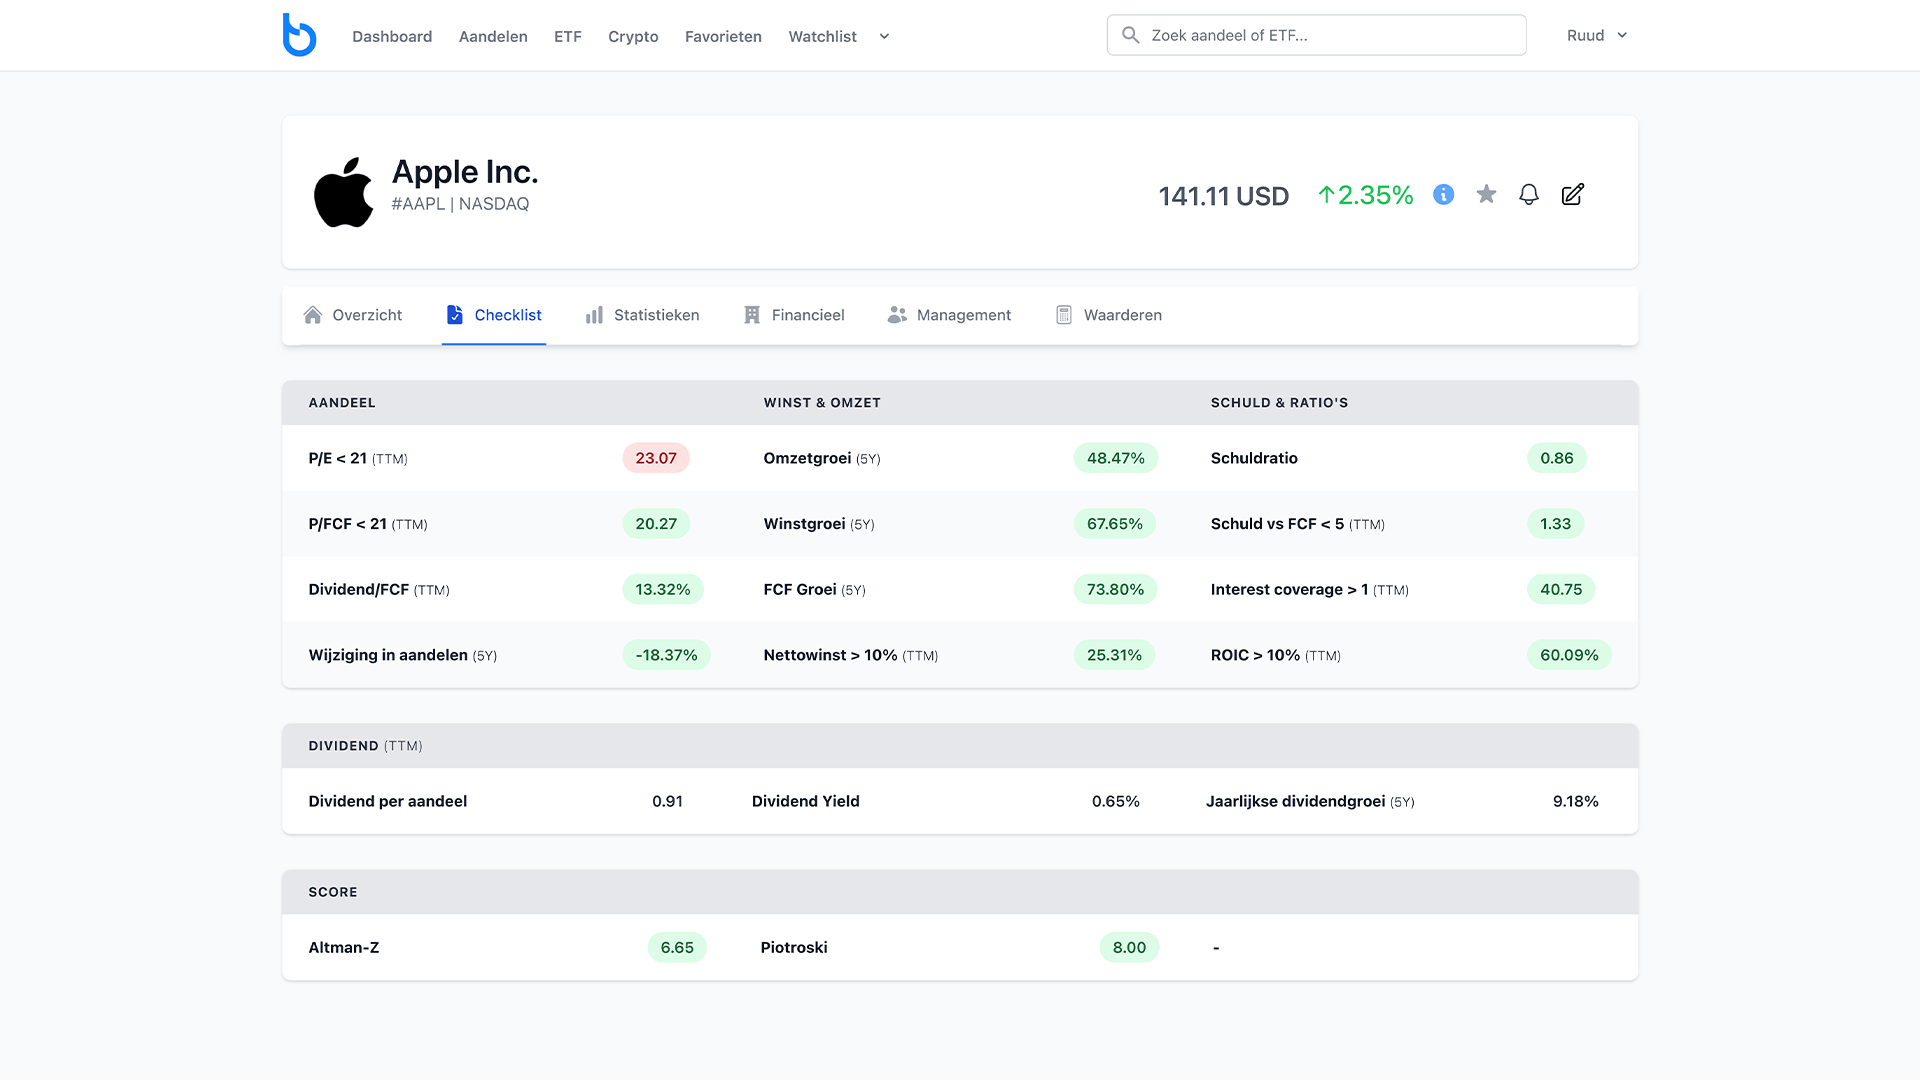Viewport: 1920px width, 1080px height.
Task: Go to Dashboard
Action: pyautogui.click(x=392, y=36)
